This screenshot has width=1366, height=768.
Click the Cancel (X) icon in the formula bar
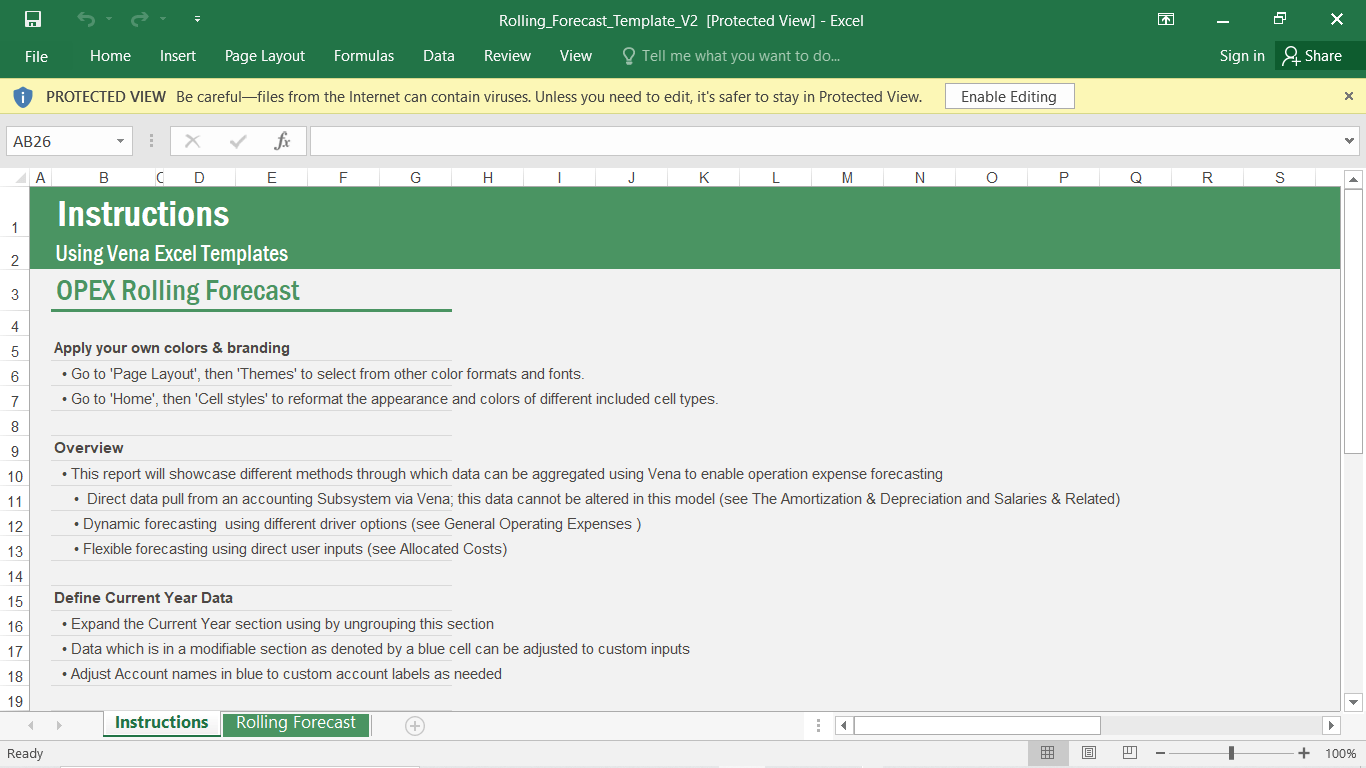pos(193,141)
